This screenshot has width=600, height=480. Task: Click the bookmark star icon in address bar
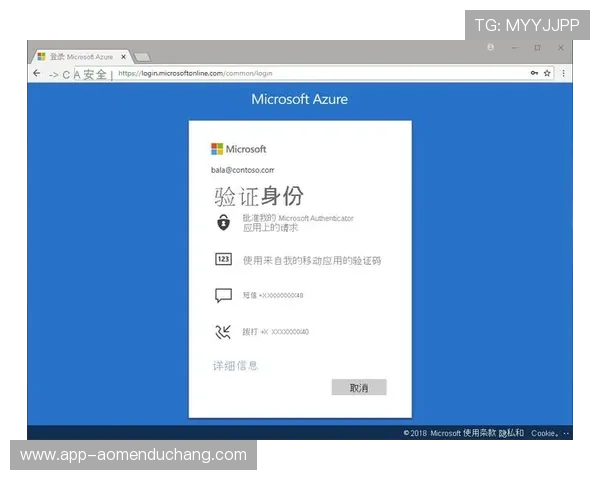pos(547,73)
